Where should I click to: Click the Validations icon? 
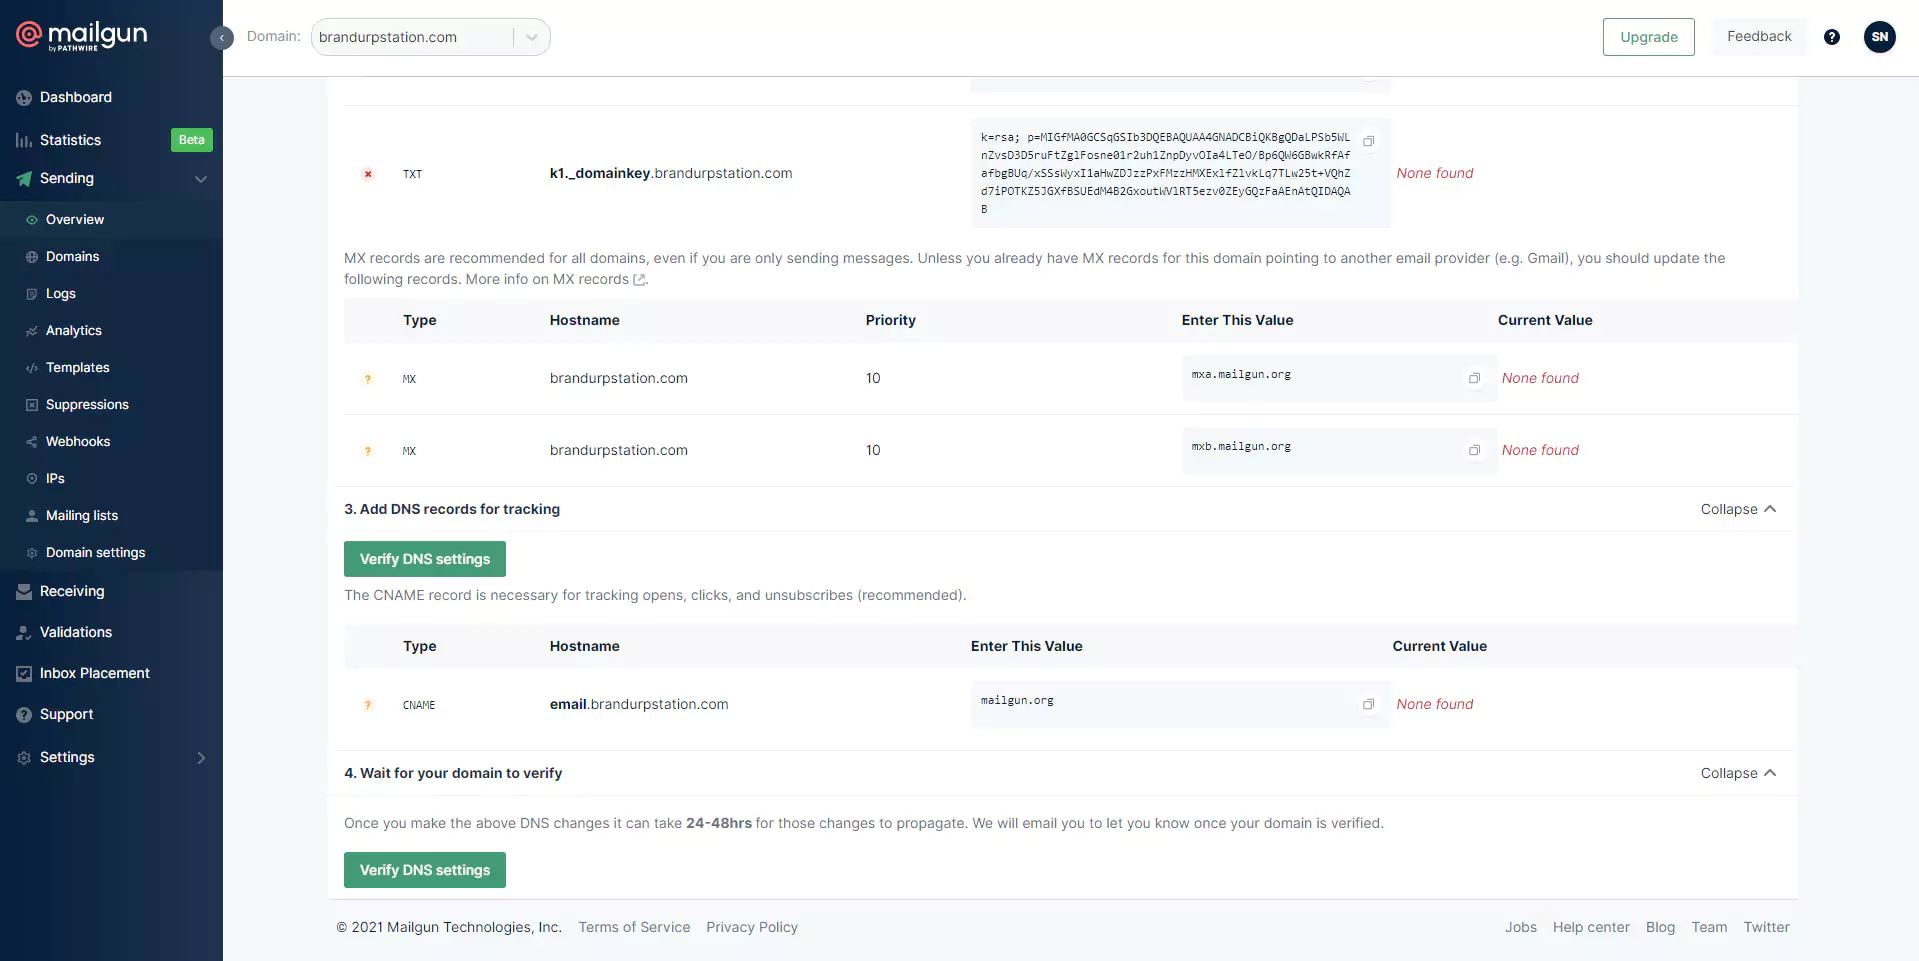pos(24,632)
